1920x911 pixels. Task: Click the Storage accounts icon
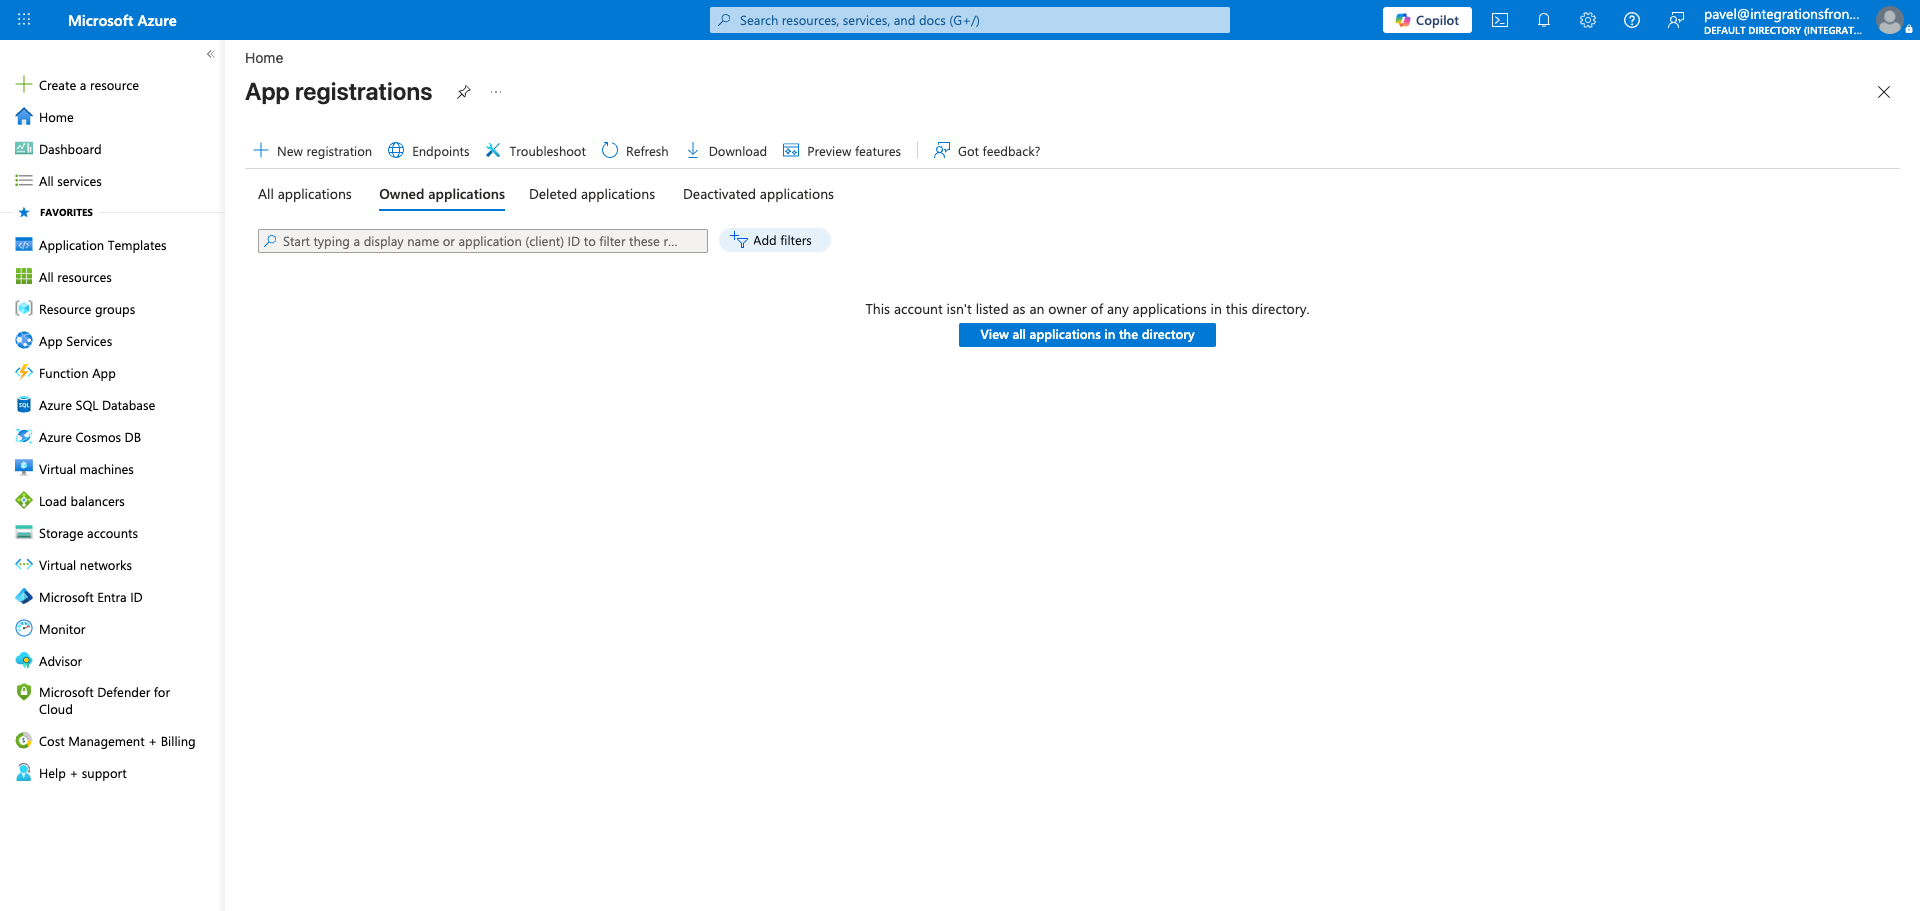[24, 533]
